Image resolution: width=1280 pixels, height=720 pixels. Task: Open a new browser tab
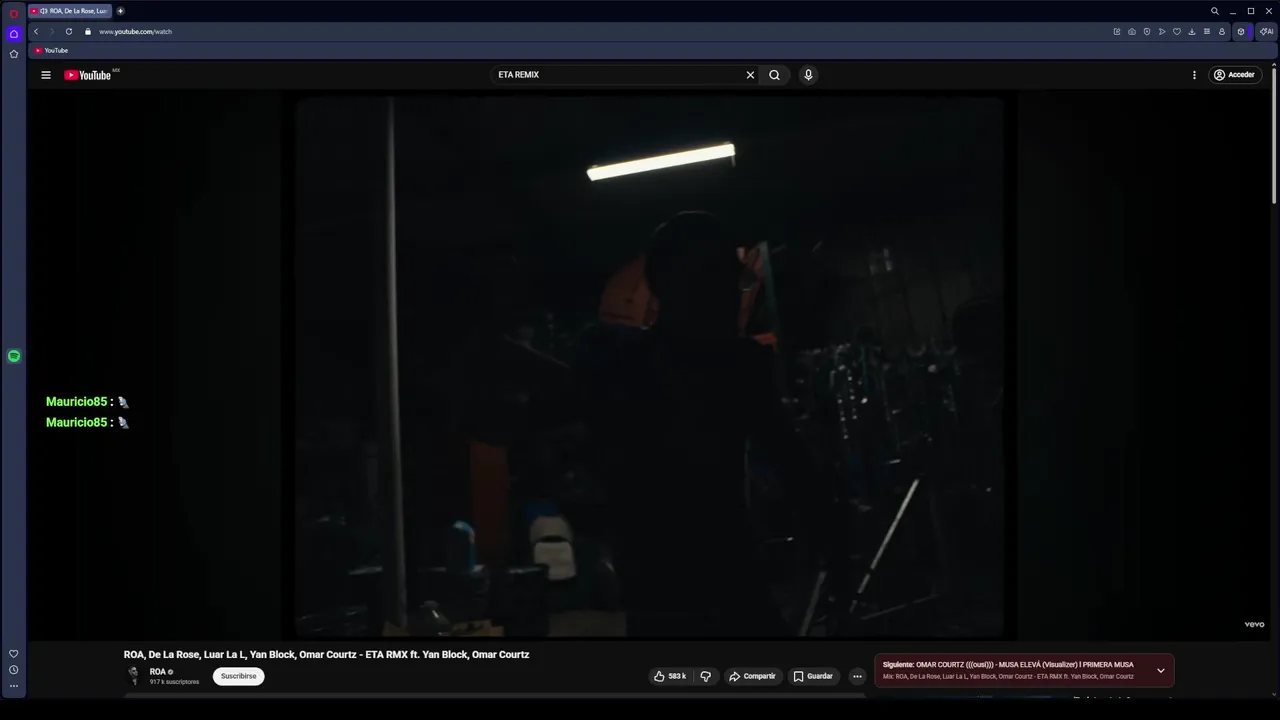click(x=120, y=11)
